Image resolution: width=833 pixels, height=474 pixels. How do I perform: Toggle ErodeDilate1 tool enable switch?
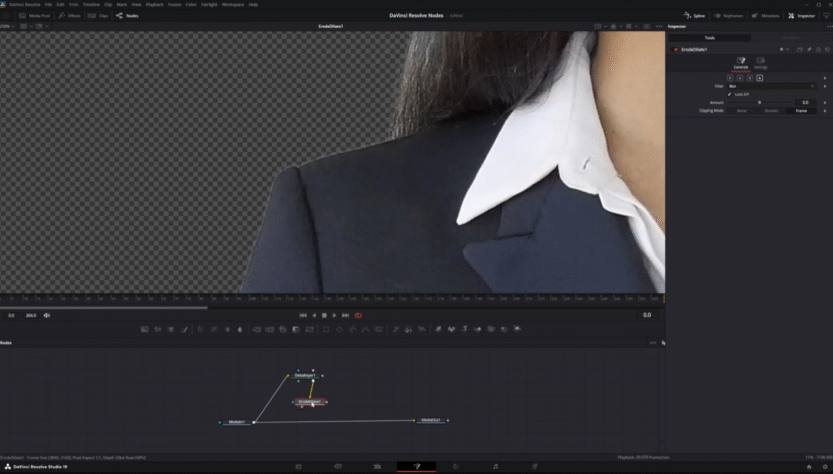(677, 49)
